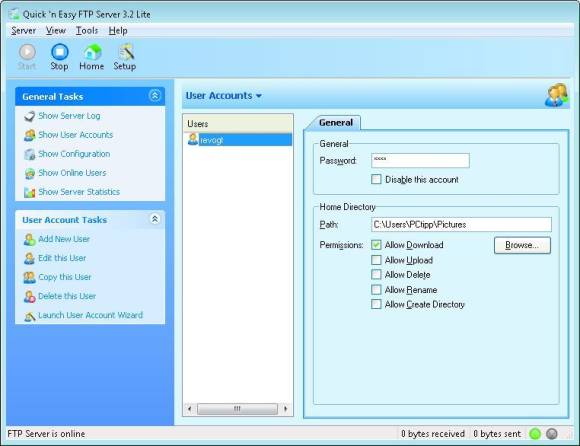Open the View menu
This screenshot has height=446, width=580.
pyautogui.click(x=56, y=30)
